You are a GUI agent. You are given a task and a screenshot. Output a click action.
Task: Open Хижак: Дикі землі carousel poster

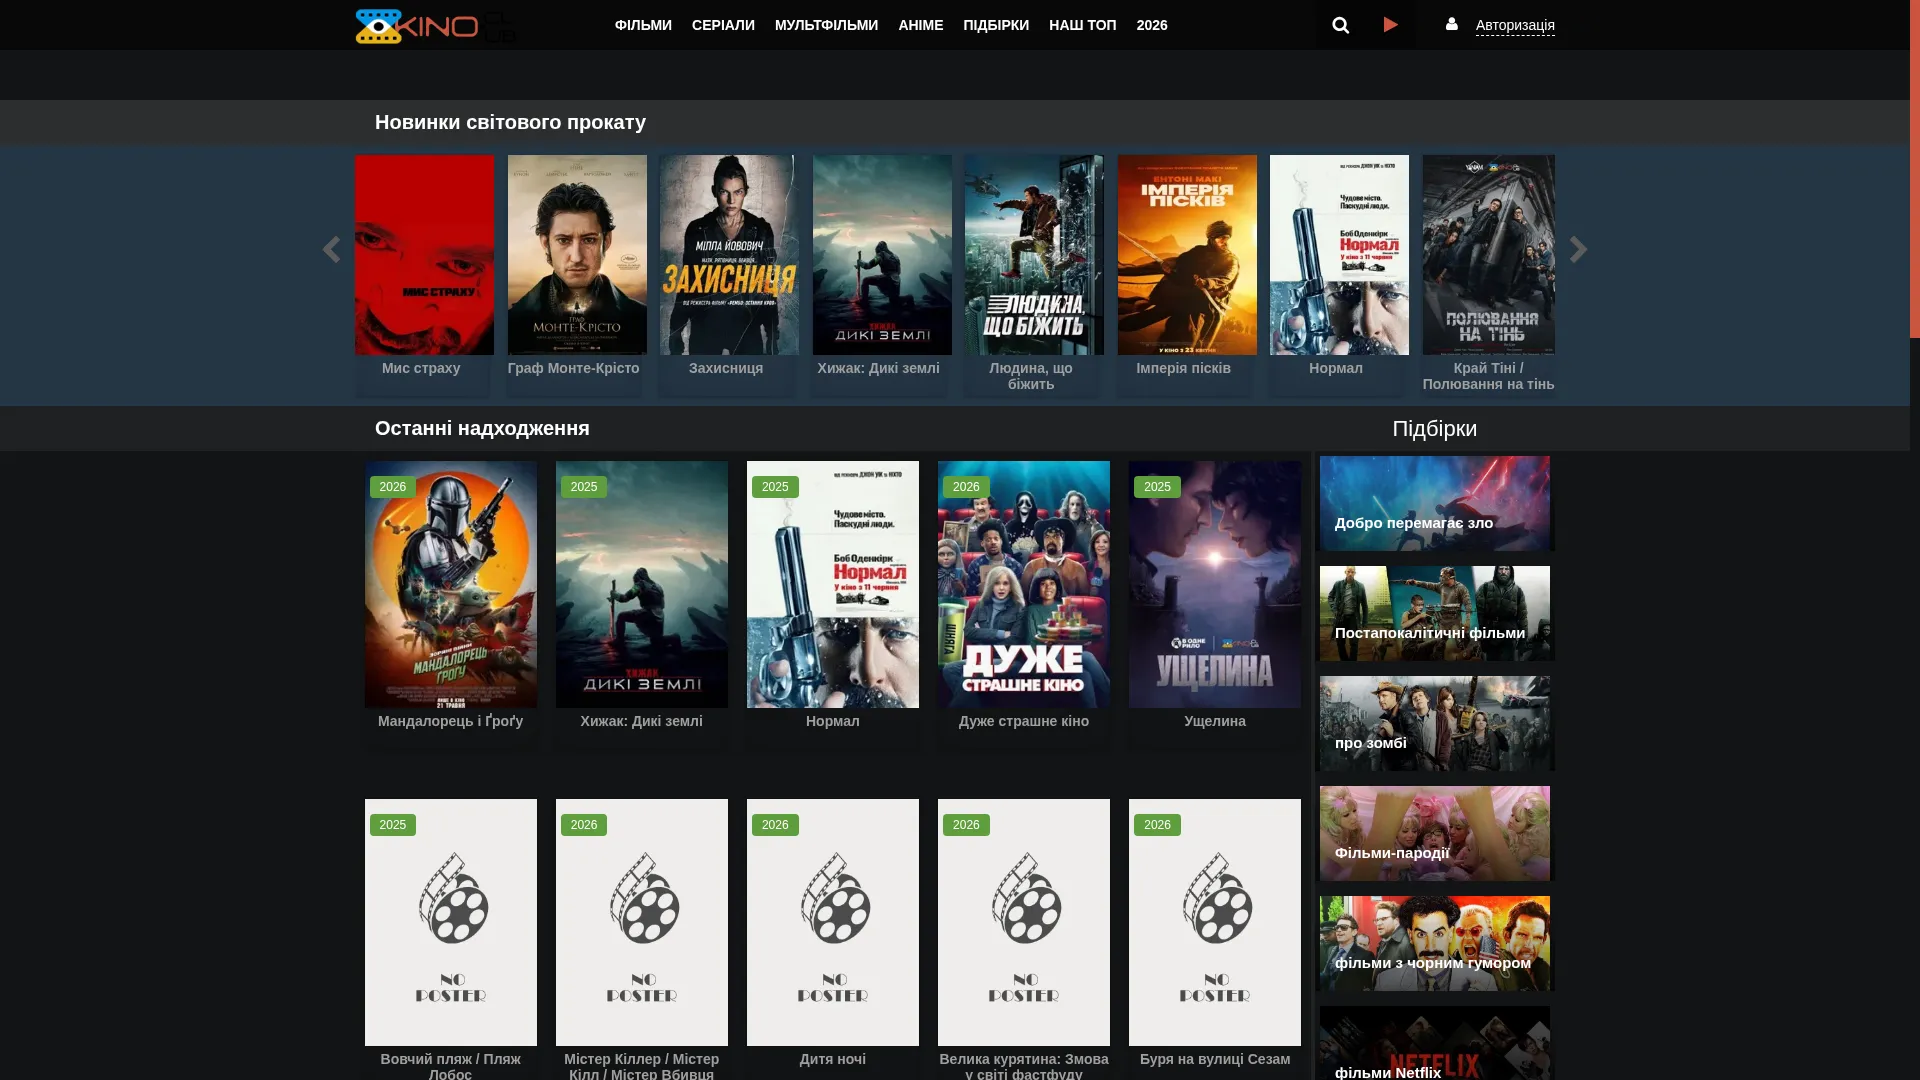pos(882,255)
